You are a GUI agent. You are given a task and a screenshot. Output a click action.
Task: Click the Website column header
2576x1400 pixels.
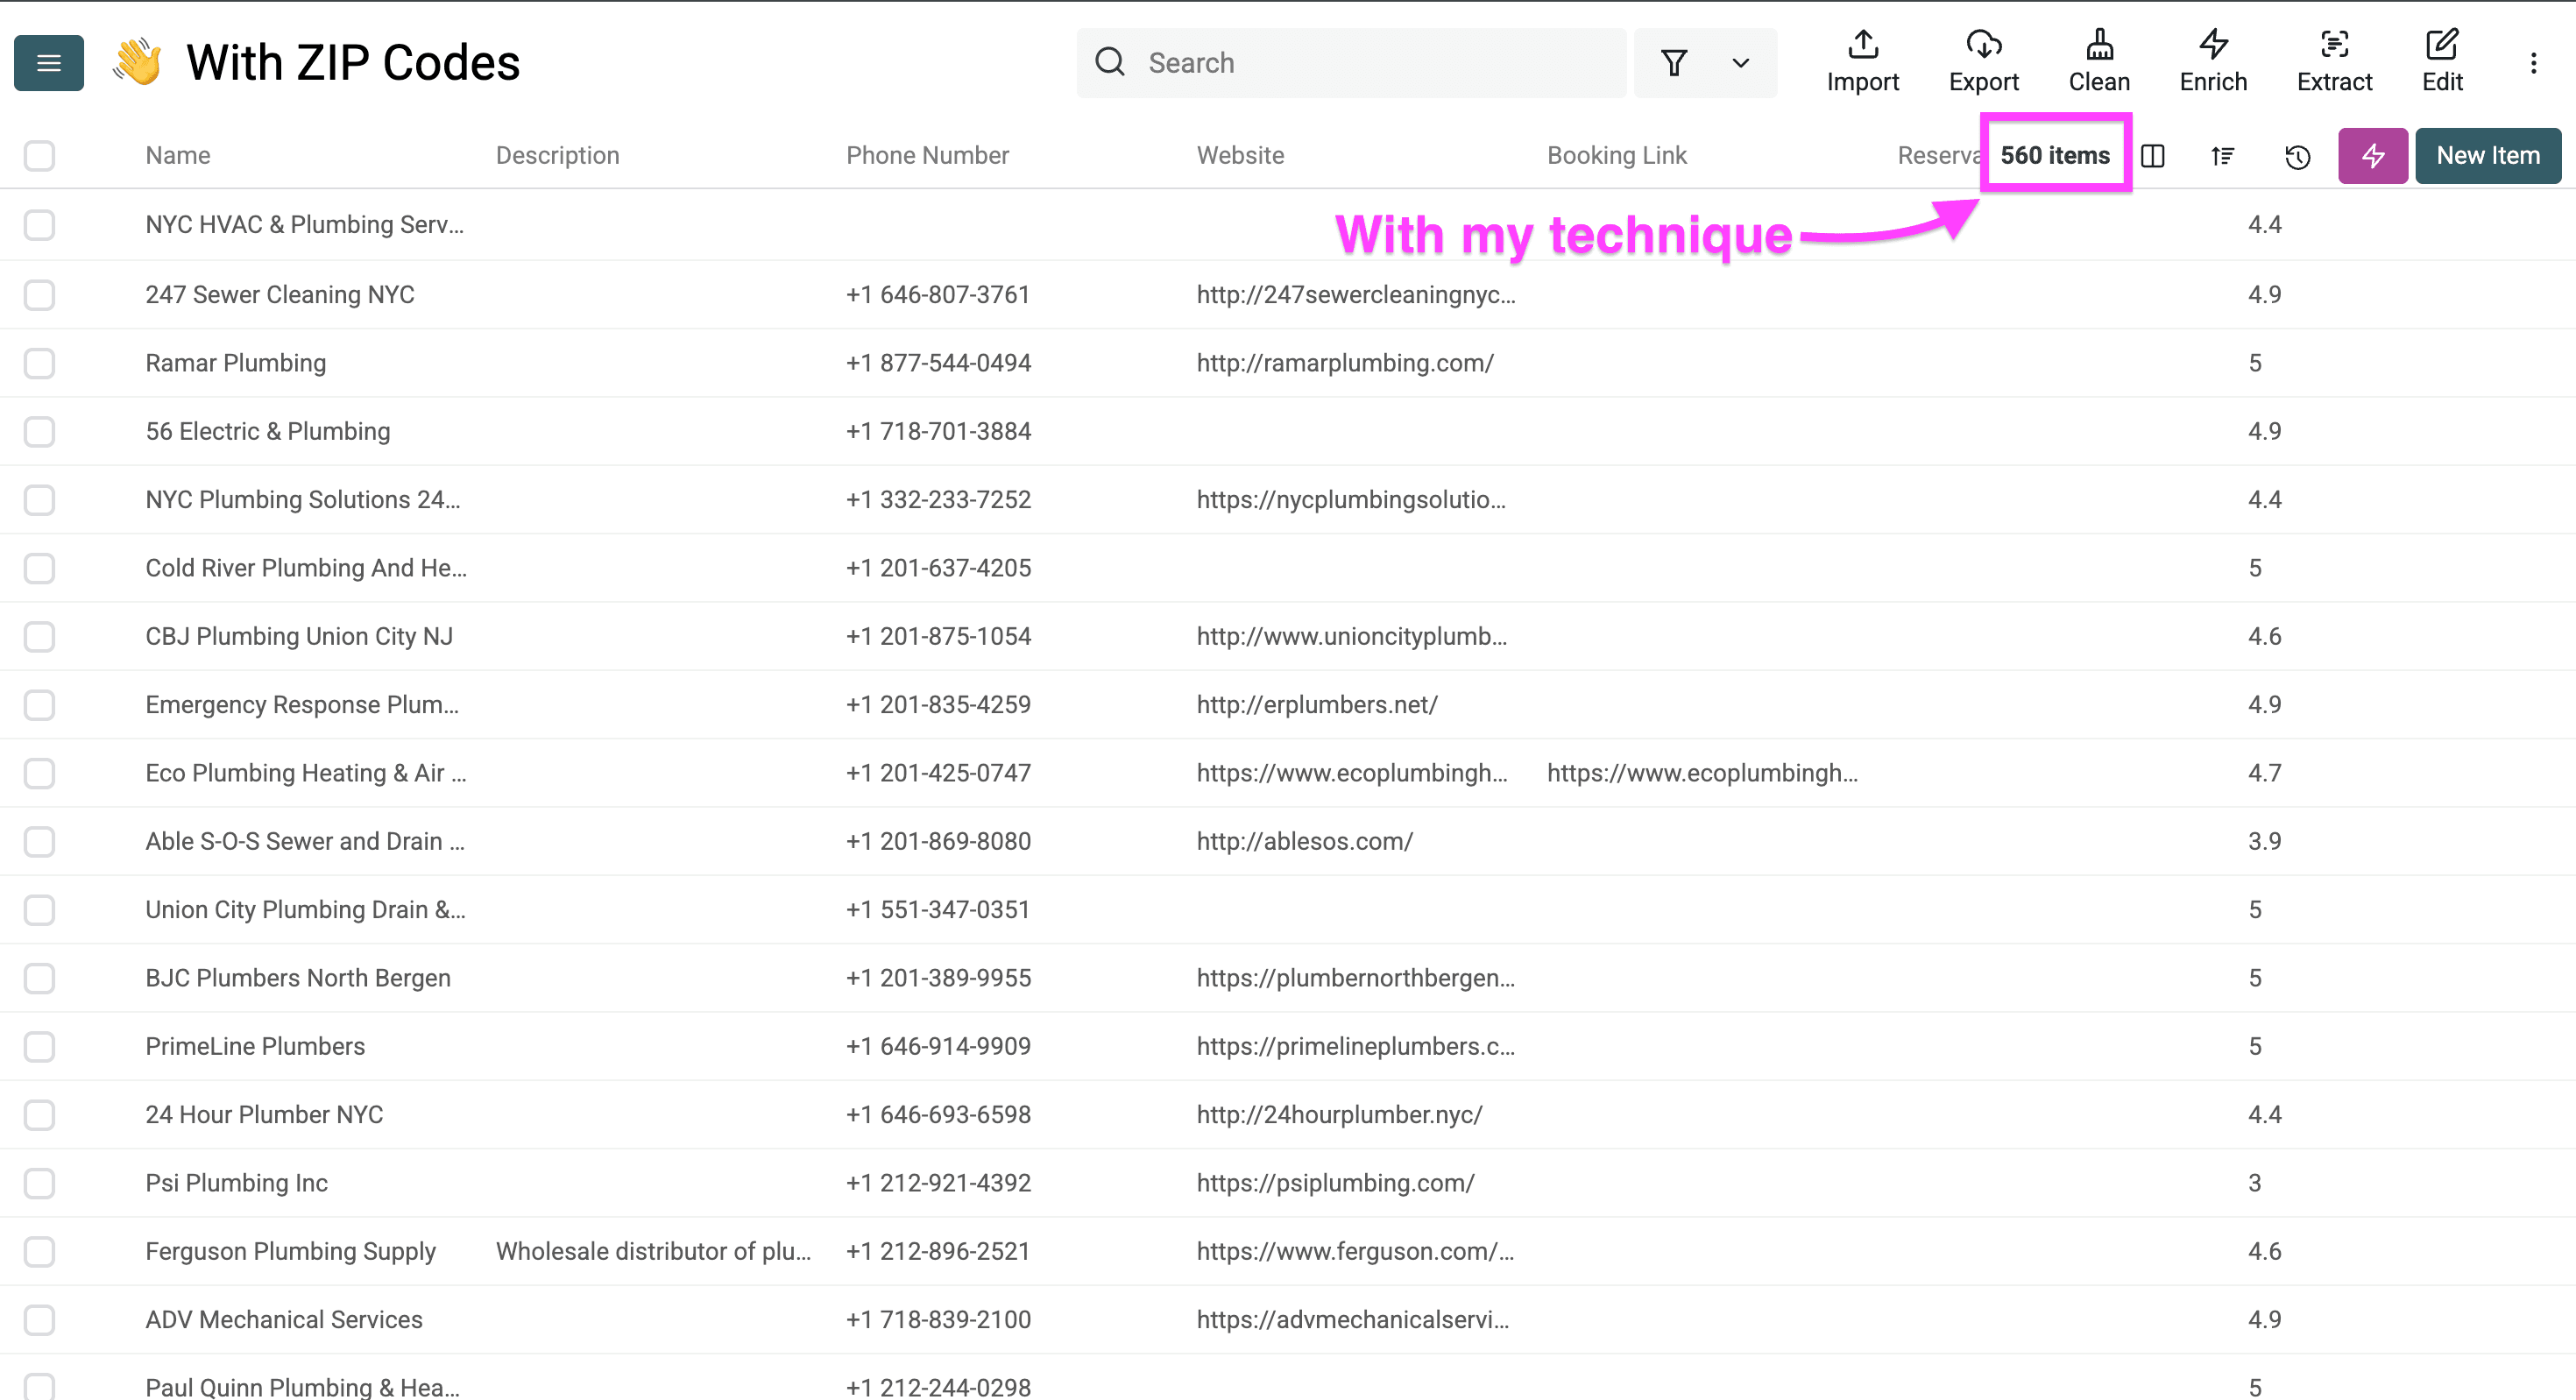pos(1240,156)
